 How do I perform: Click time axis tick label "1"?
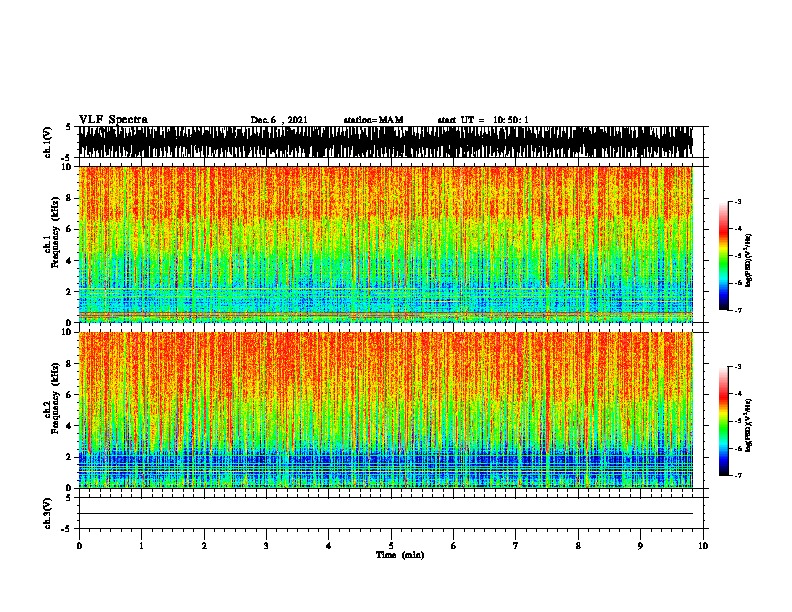coord(141,546)
